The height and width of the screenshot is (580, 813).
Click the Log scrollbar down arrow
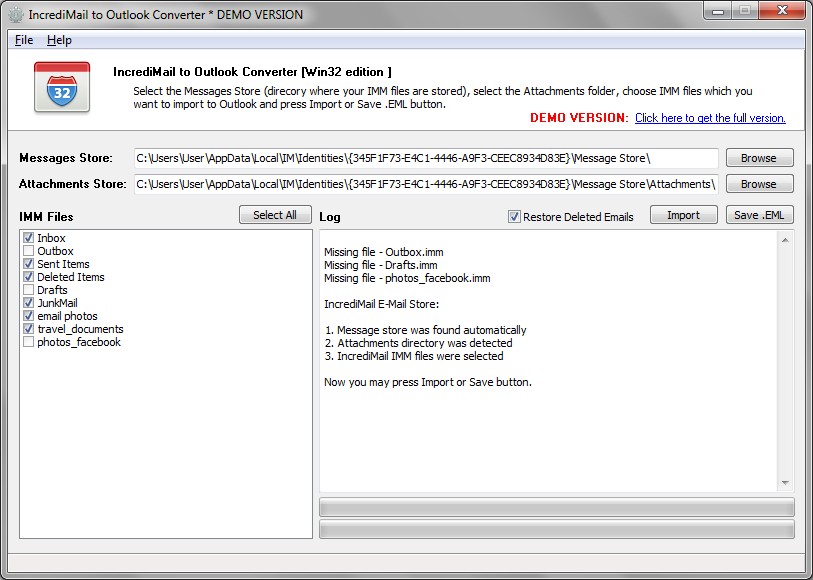coord(785,483)
